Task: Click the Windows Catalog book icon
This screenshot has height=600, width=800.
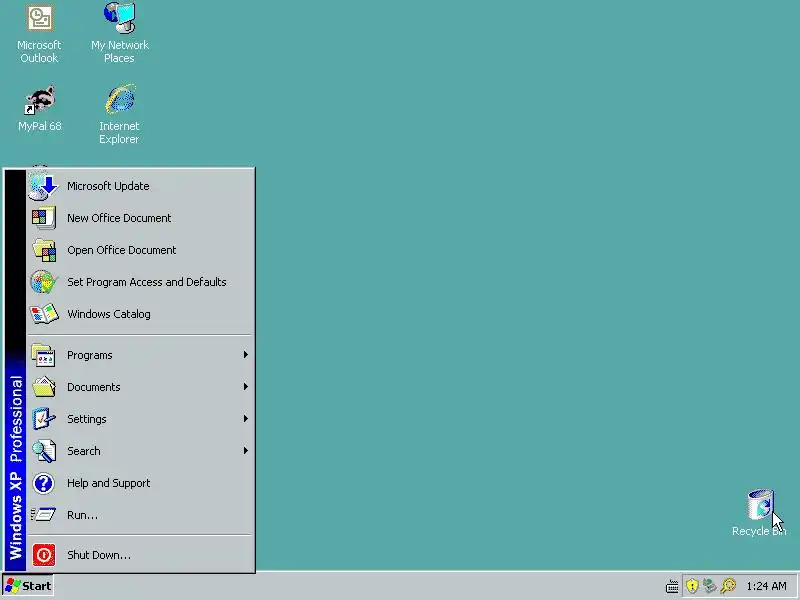Action: click(43, 314)
